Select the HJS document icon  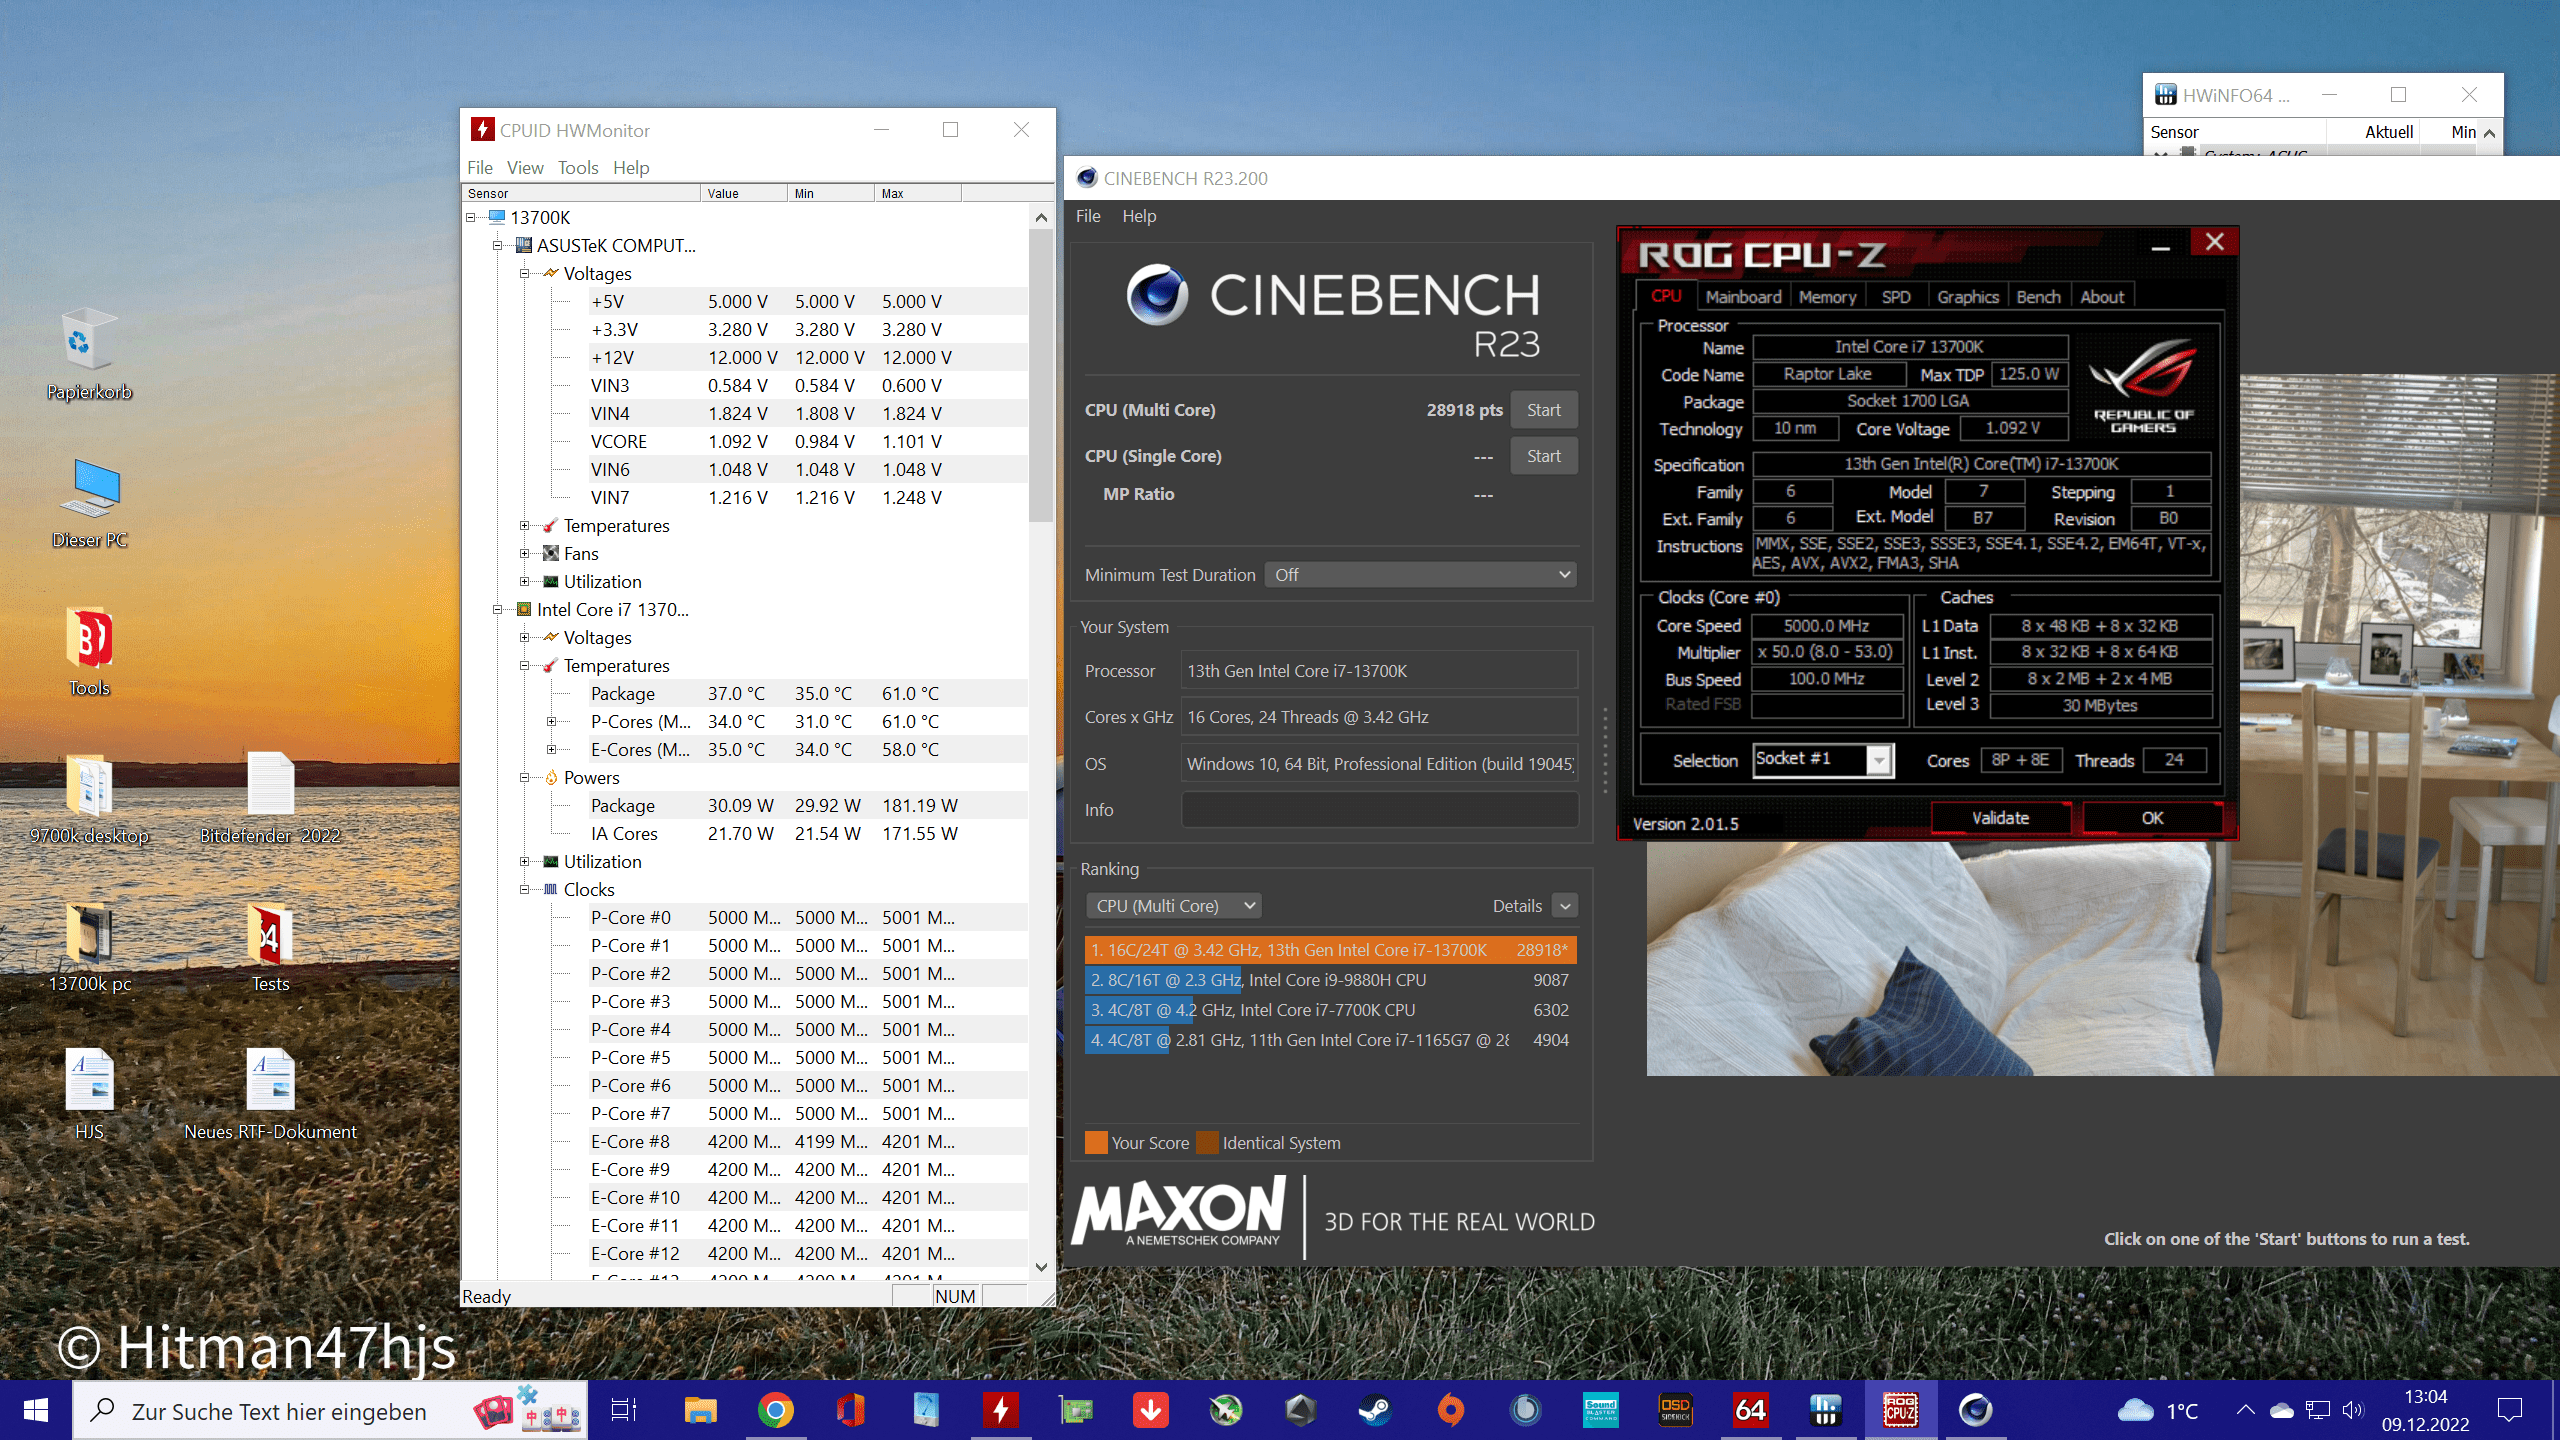(89, 1095)
